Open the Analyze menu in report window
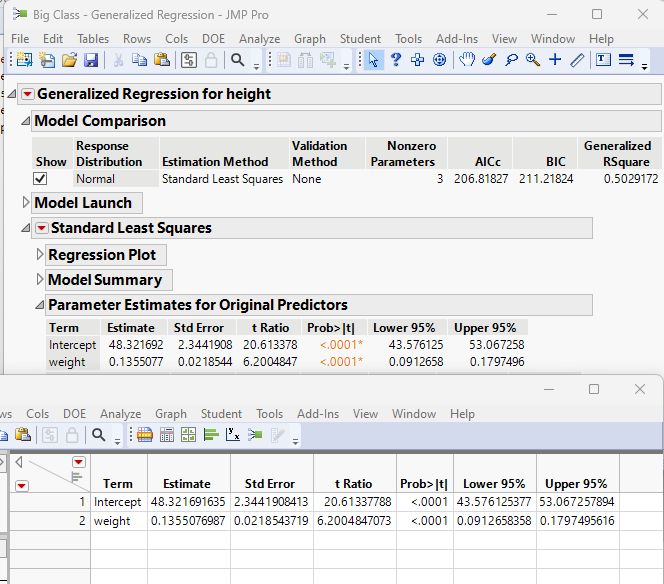664x584 pixels. pos(259,39)
